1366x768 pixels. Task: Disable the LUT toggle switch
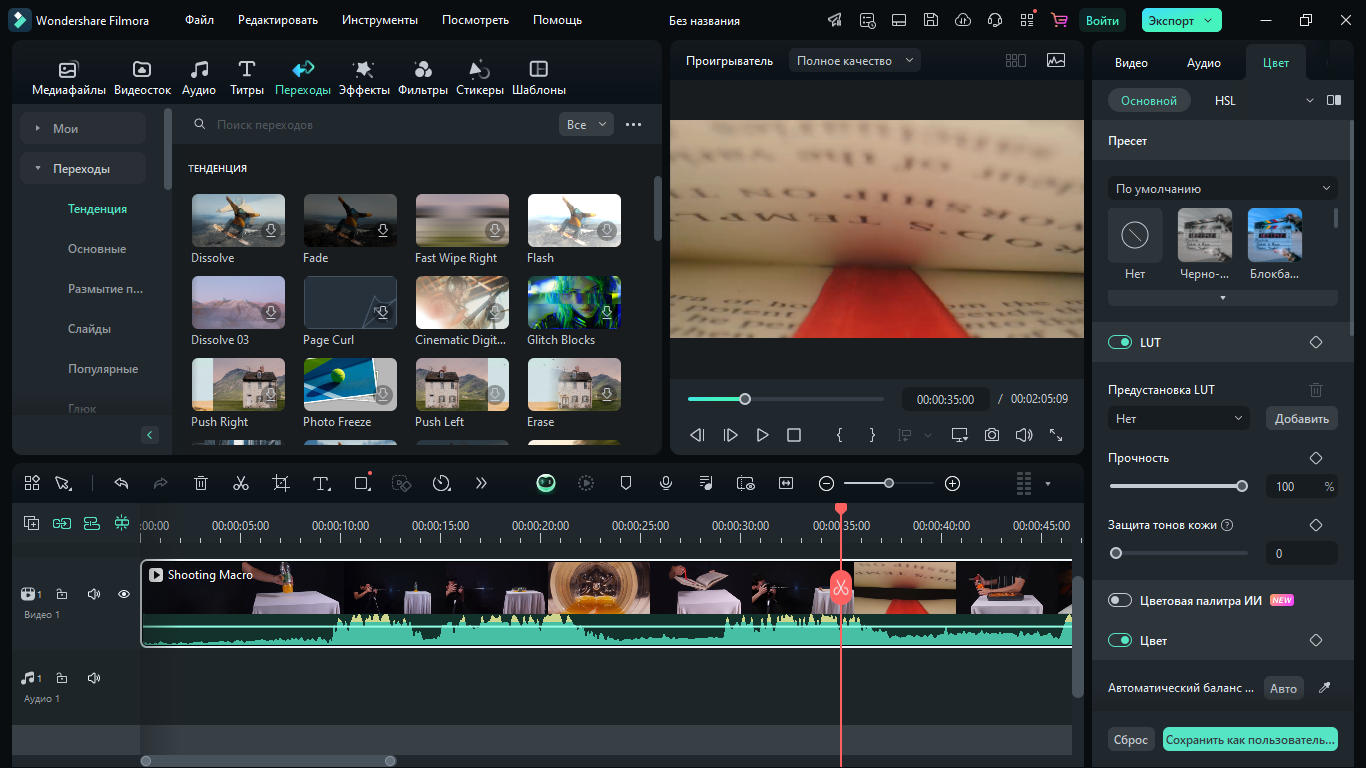[x=1119, y=342]
